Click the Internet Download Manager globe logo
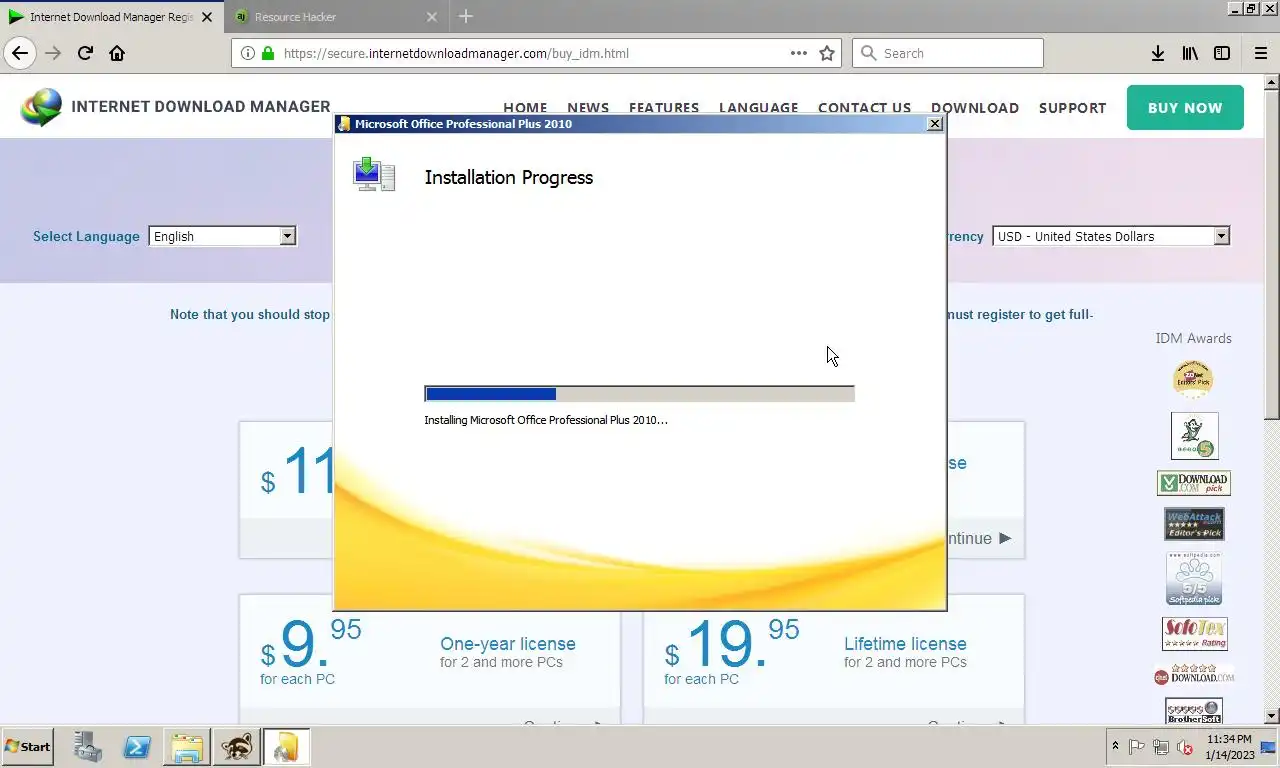Viewport: 1280px width, 768px height. click(x=41, y=107)
